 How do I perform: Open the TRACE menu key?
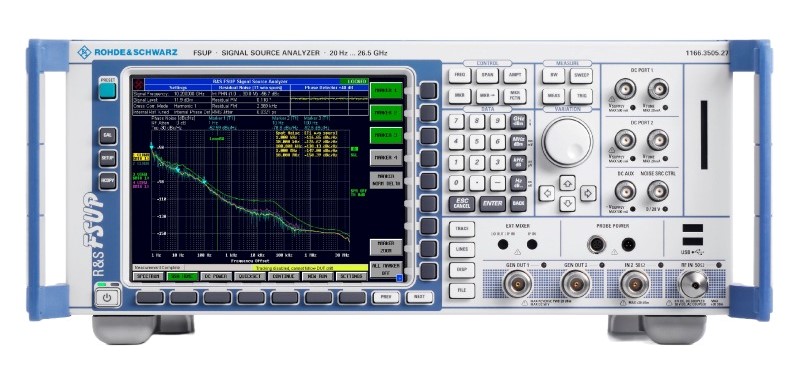point(462,229)
